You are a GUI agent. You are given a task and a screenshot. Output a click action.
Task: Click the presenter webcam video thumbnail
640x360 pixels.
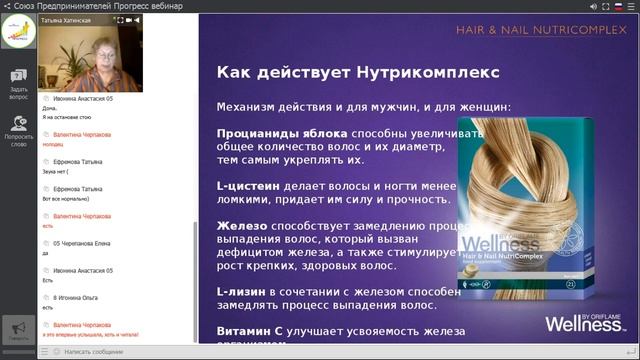[90, 53]
